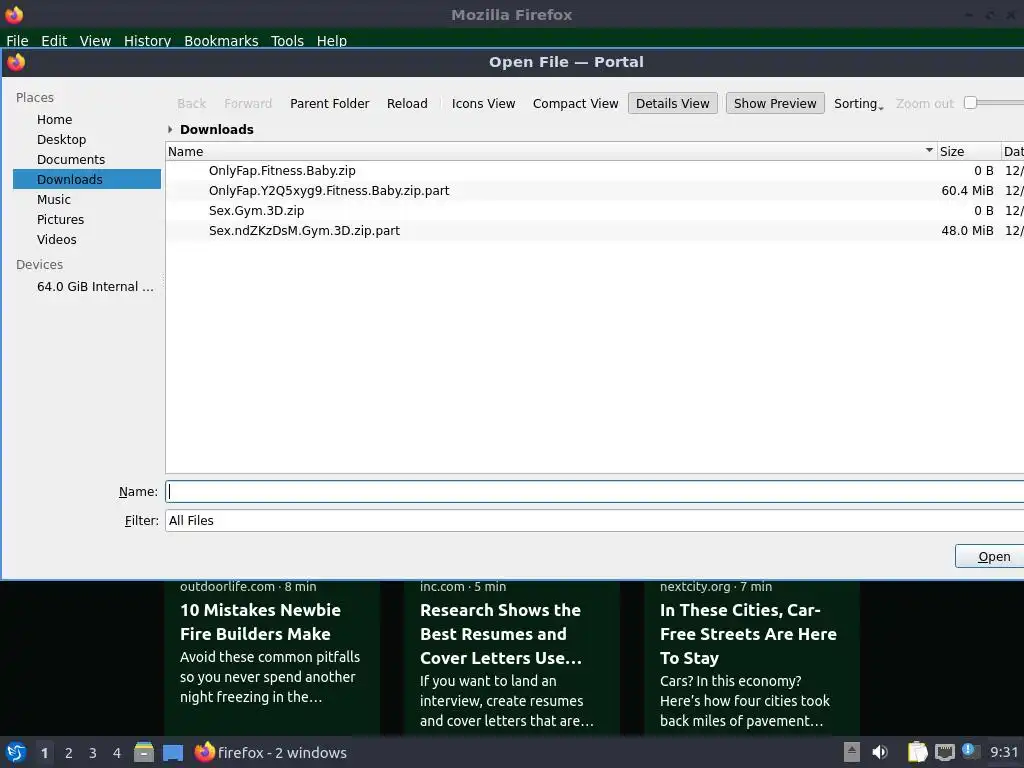The width and height of the screenshot is (1024, 768).
Task: Click the Name input field
Action: (x=594, y=492)
